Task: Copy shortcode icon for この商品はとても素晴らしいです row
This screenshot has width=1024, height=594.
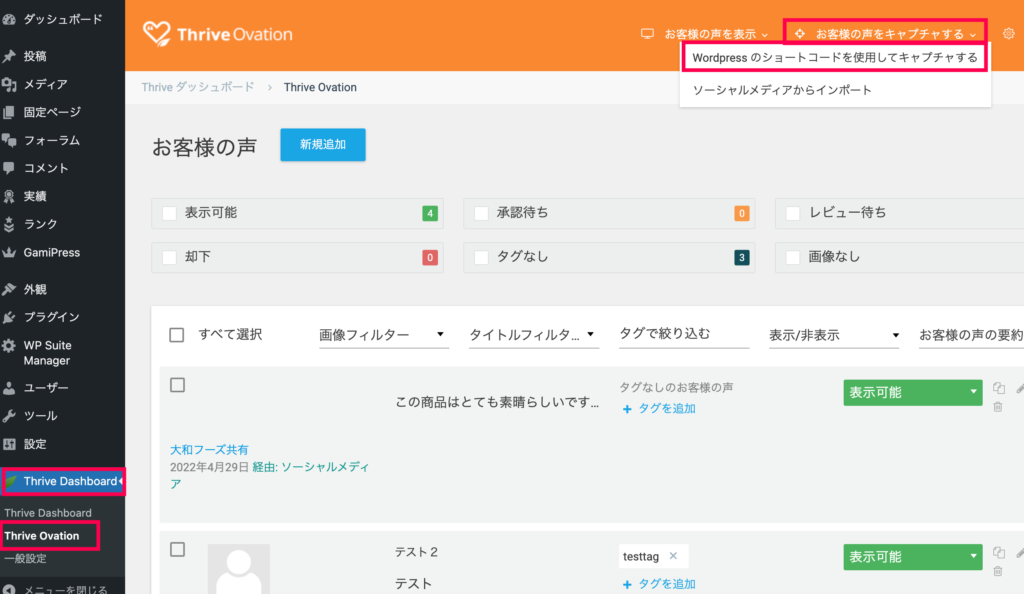Action: pos(999,388)
